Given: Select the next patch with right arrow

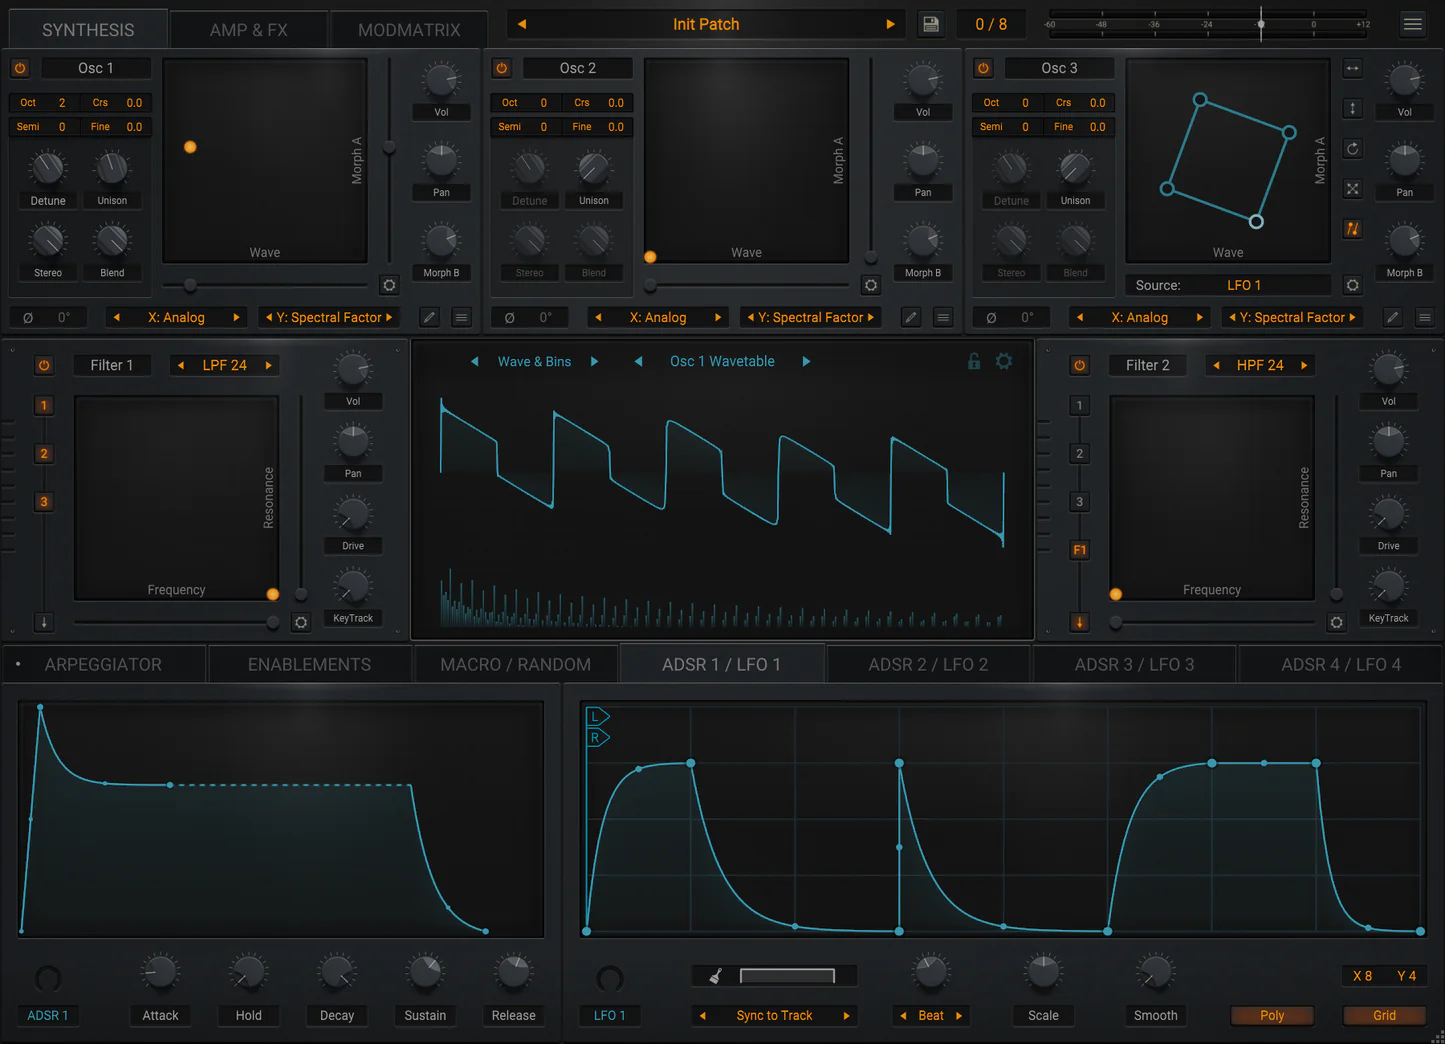Looking at the screenshot, I should [890, 24].
